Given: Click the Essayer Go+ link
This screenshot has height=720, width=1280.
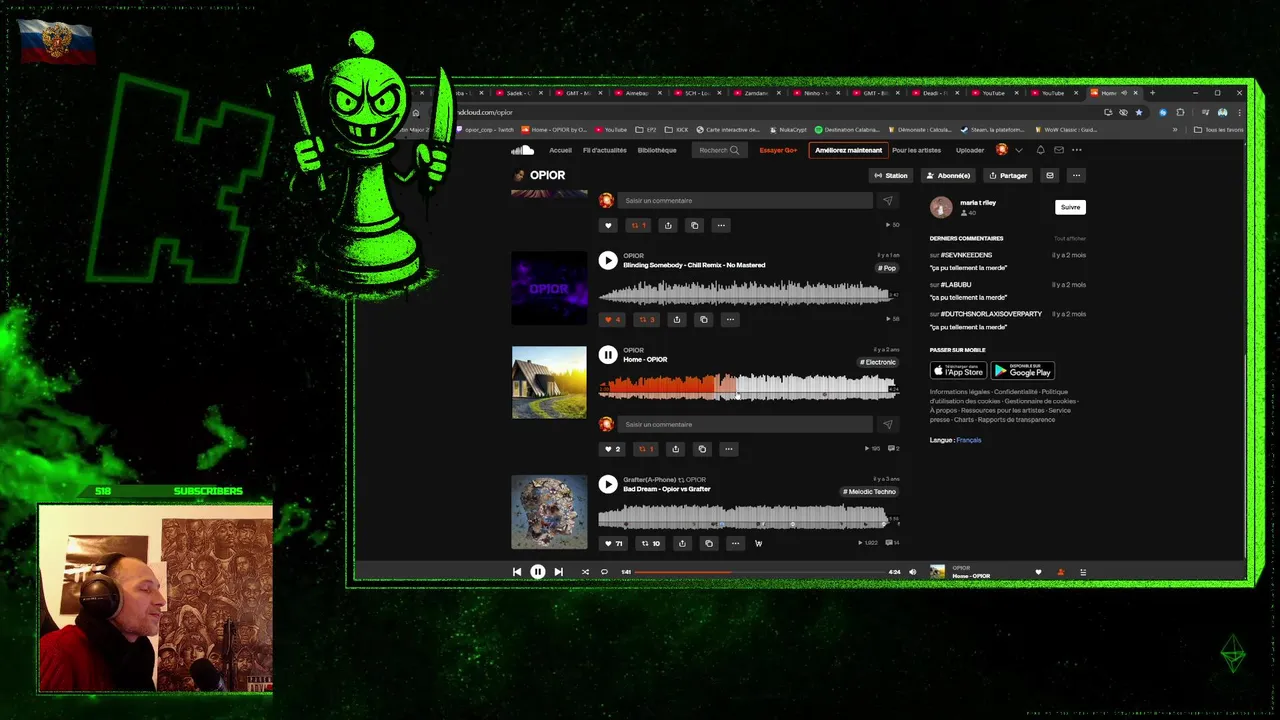Looking at the screenshot, I should (778, 150).
